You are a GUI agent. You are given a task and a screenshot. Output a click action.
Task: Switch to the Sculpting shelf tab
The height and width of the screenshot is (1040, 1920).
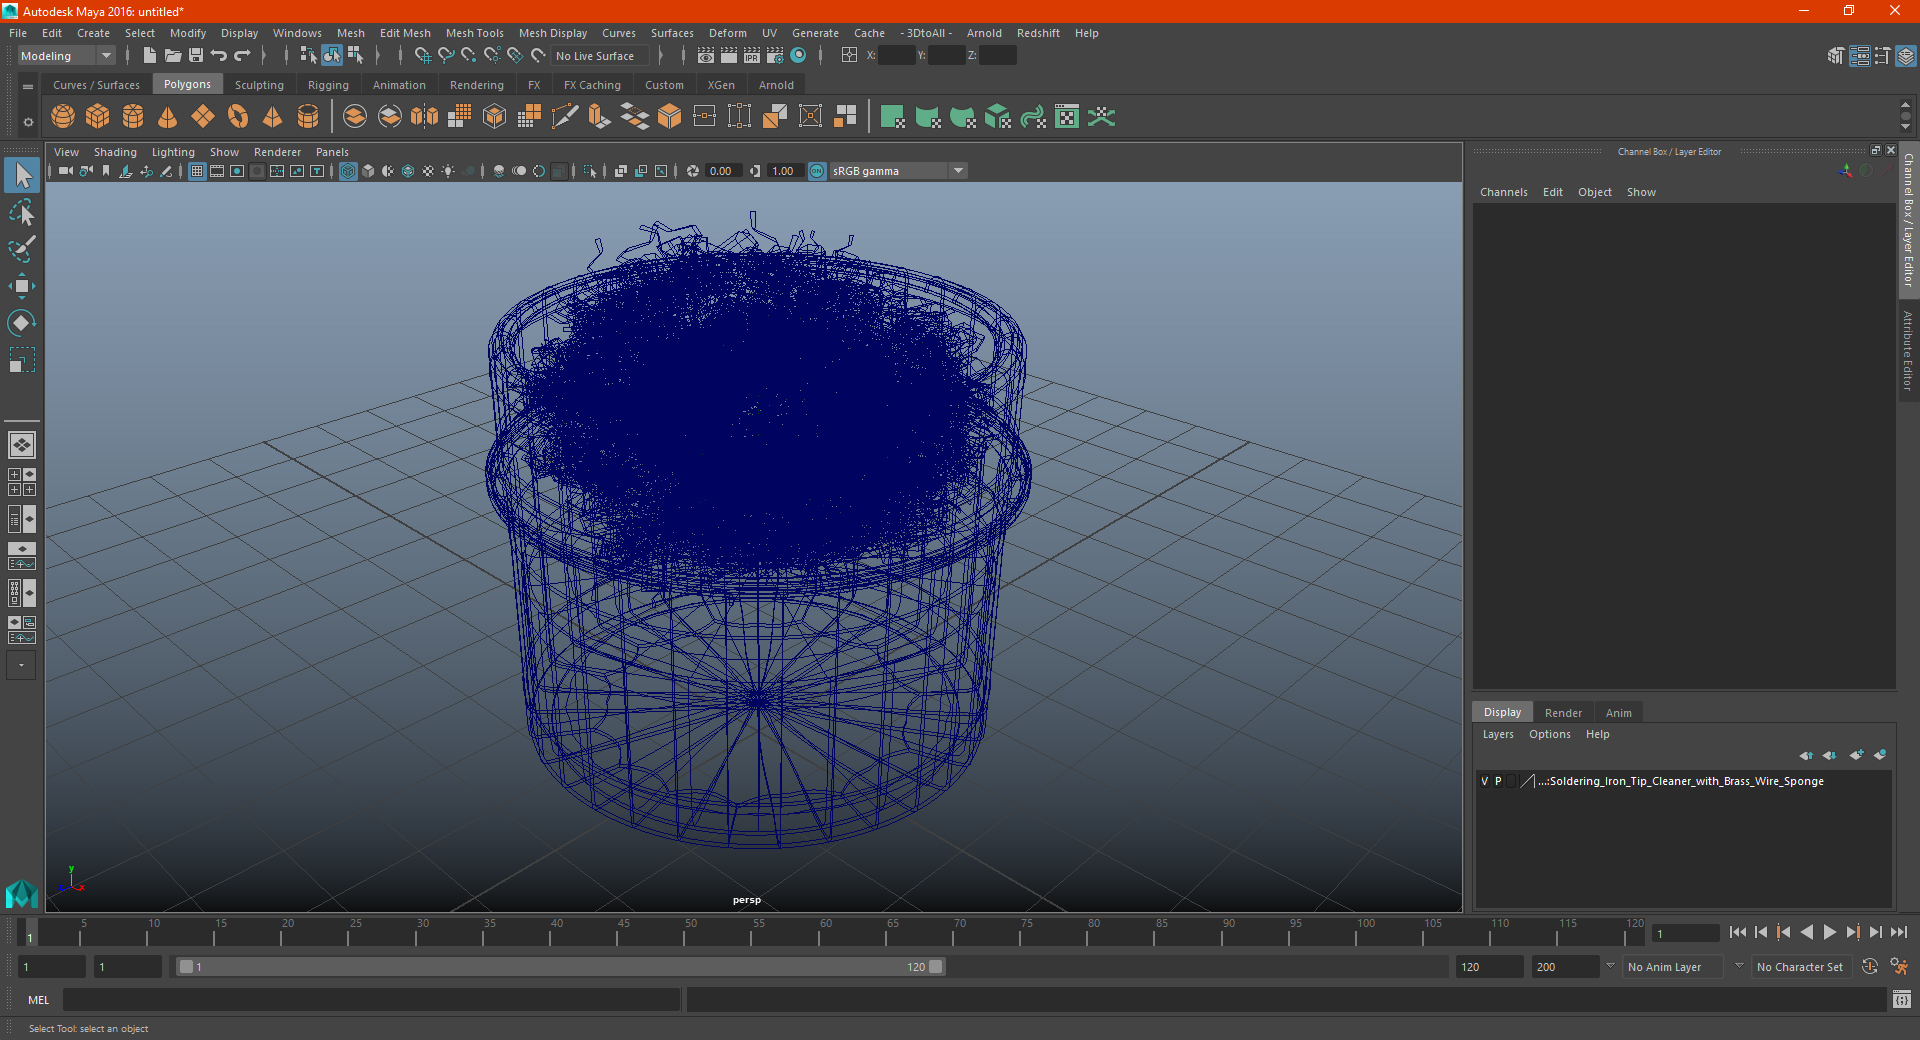pyautogui.click(x=259, y=85)
